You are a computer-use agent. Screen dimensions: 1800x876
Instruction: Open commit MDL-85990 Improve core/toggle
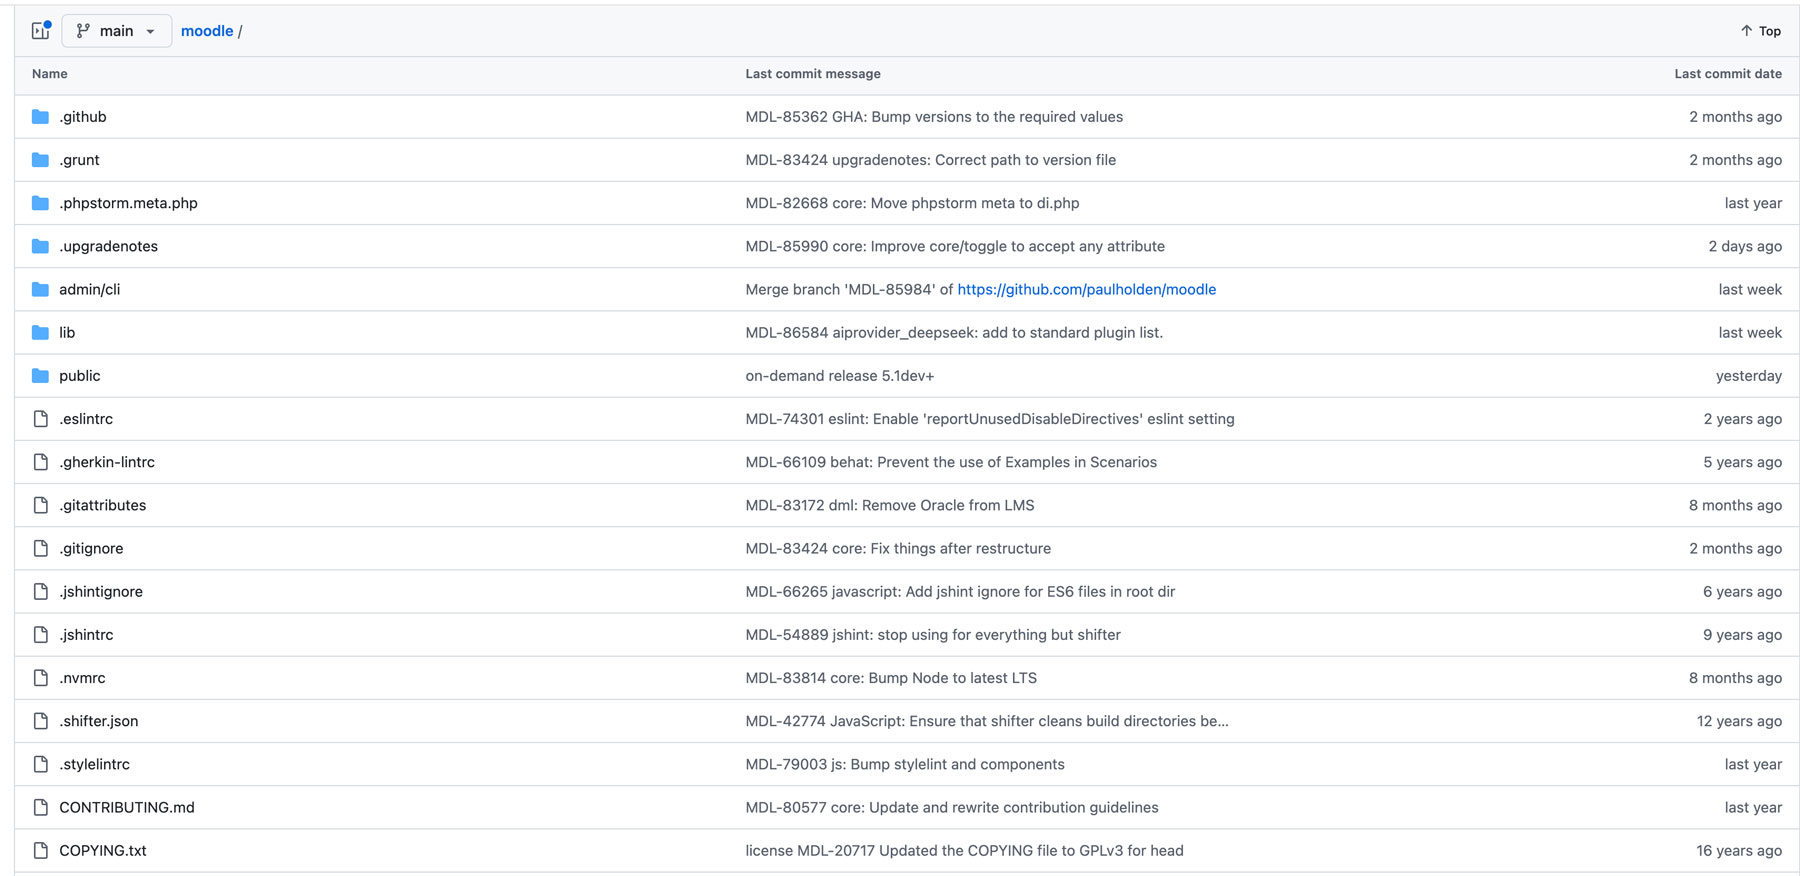pyautogui.click(x=955, y=246)
